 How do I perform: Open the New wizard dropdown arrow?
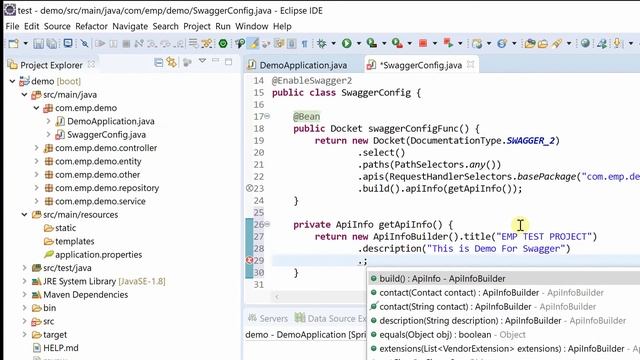(x=25, y=43)
